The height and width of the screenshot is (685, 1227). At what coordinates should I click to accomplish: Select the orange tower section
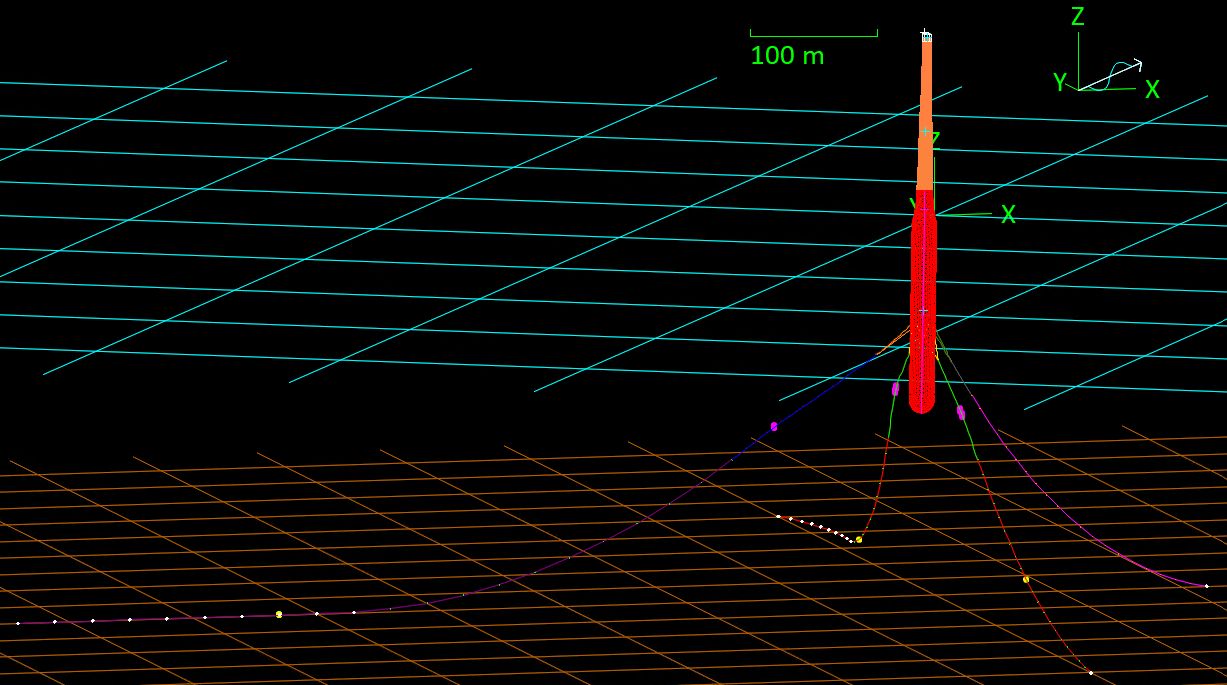pyautogui.click(x=926, y=110)
